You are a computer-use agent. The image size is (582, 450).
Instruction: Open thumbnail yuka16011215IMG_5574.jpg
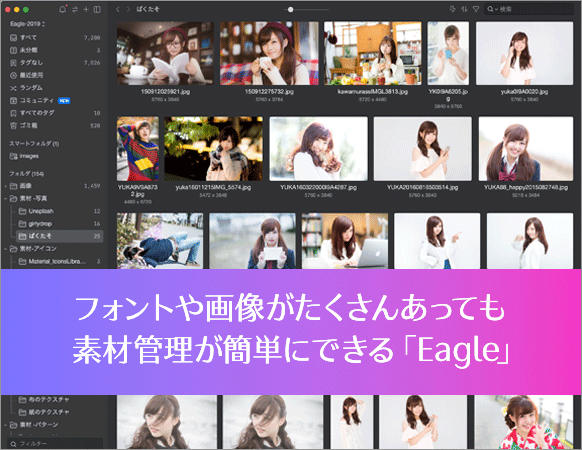tap(213, 149)
